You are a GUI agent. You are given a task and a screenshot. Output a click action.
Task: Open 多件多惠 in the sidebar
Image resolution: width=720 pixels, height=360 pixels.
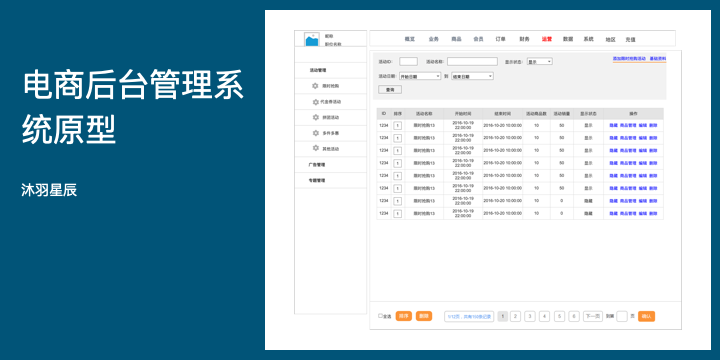pos(331,133)
